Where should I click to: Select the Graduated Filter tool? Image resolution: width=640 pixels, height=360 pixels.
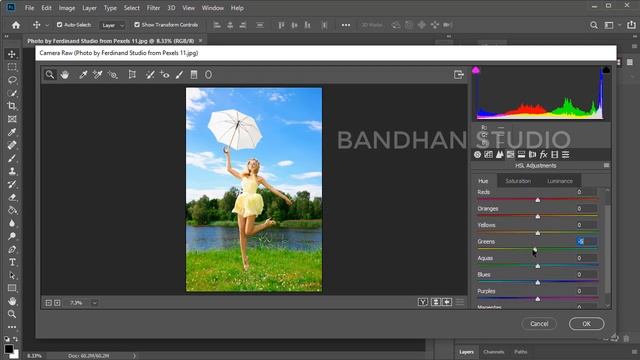(x=194, y=75)
